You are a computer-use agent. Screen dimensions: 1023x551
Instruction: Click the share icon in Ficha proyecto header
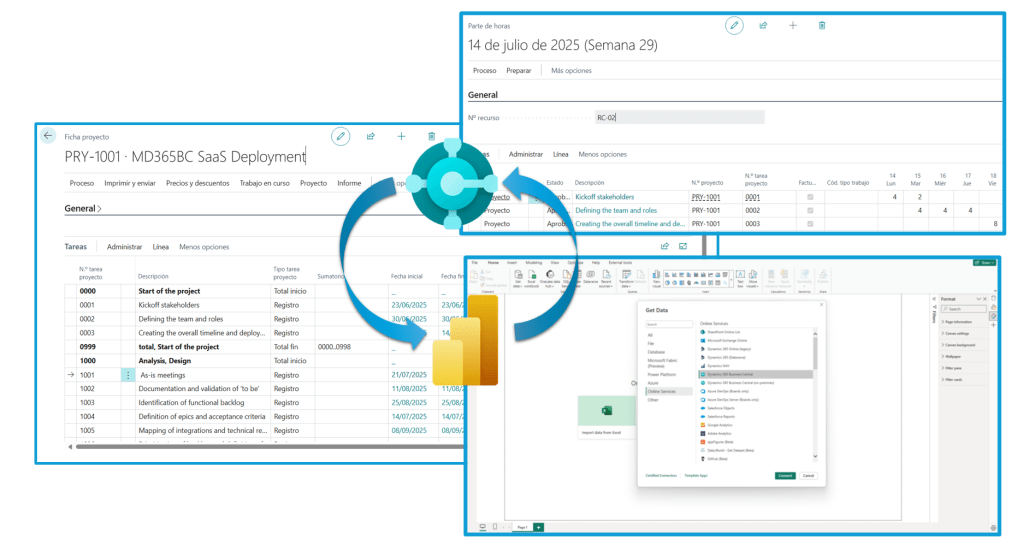(x=371, y=136)
